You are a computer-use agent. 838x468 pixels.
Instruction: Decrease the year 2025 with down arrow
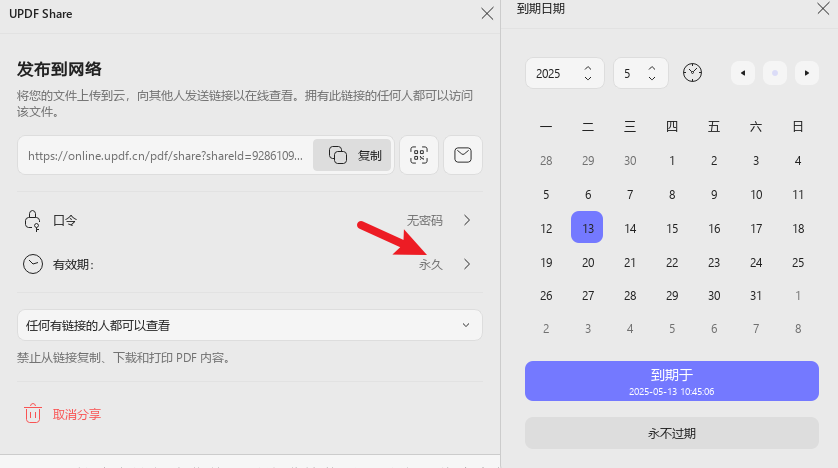pyautogui.click(x=588, y=78)
